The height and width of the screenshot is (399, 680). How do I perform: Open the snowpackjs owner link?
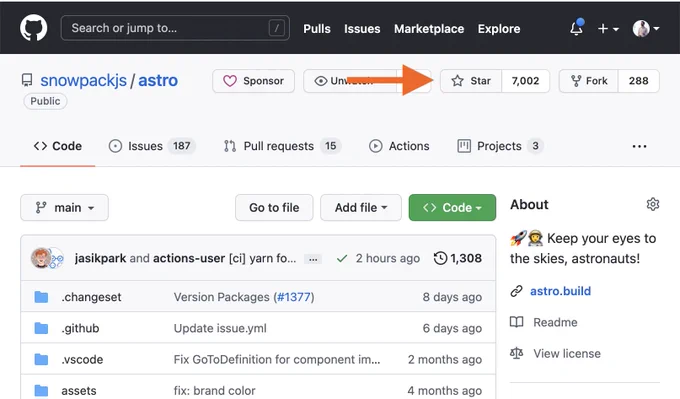[83, 81]
